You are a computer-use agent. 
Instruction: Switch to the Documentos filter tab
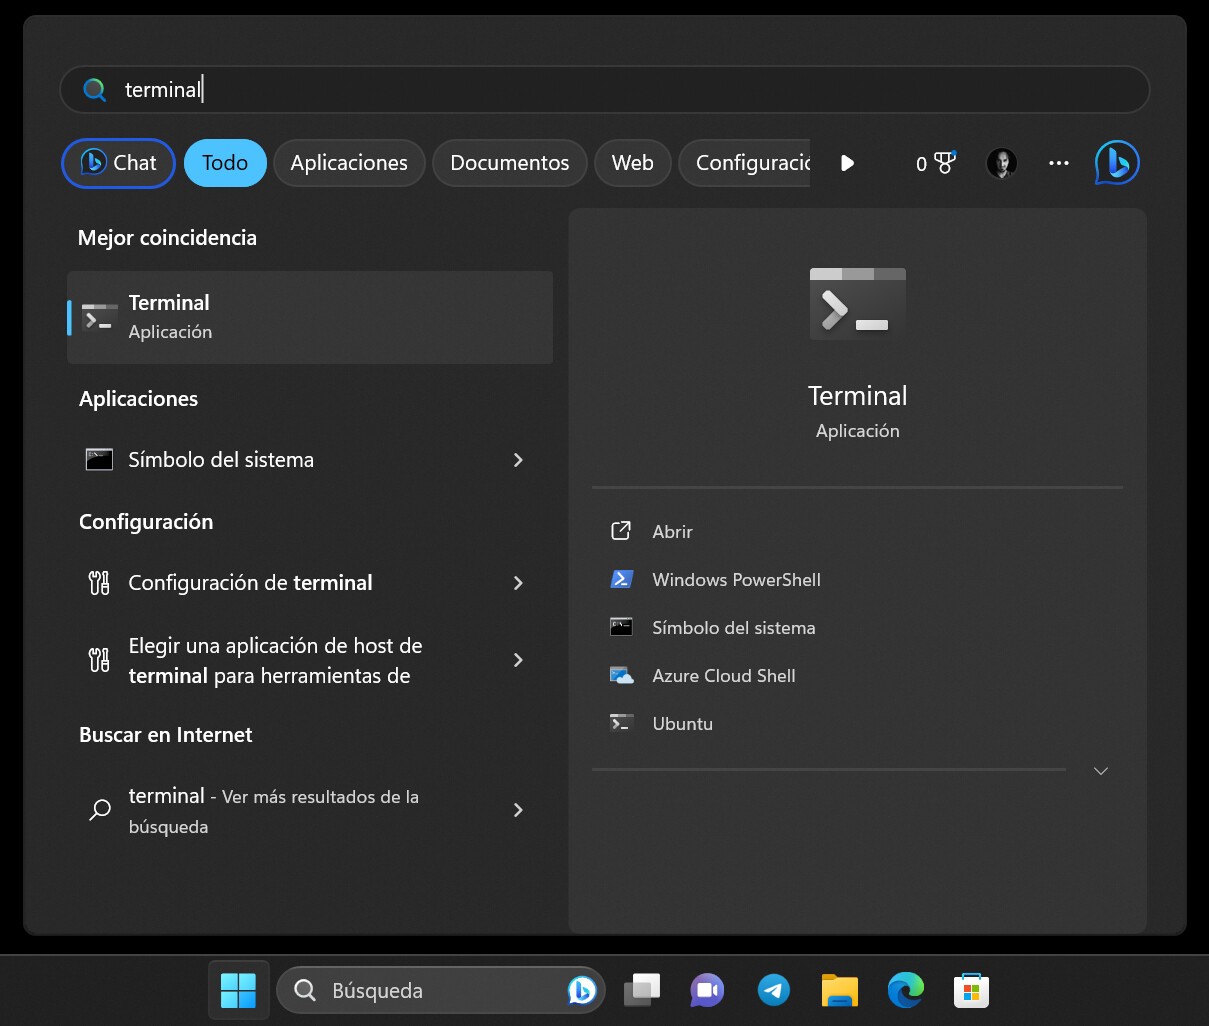[x=509, y=162]
